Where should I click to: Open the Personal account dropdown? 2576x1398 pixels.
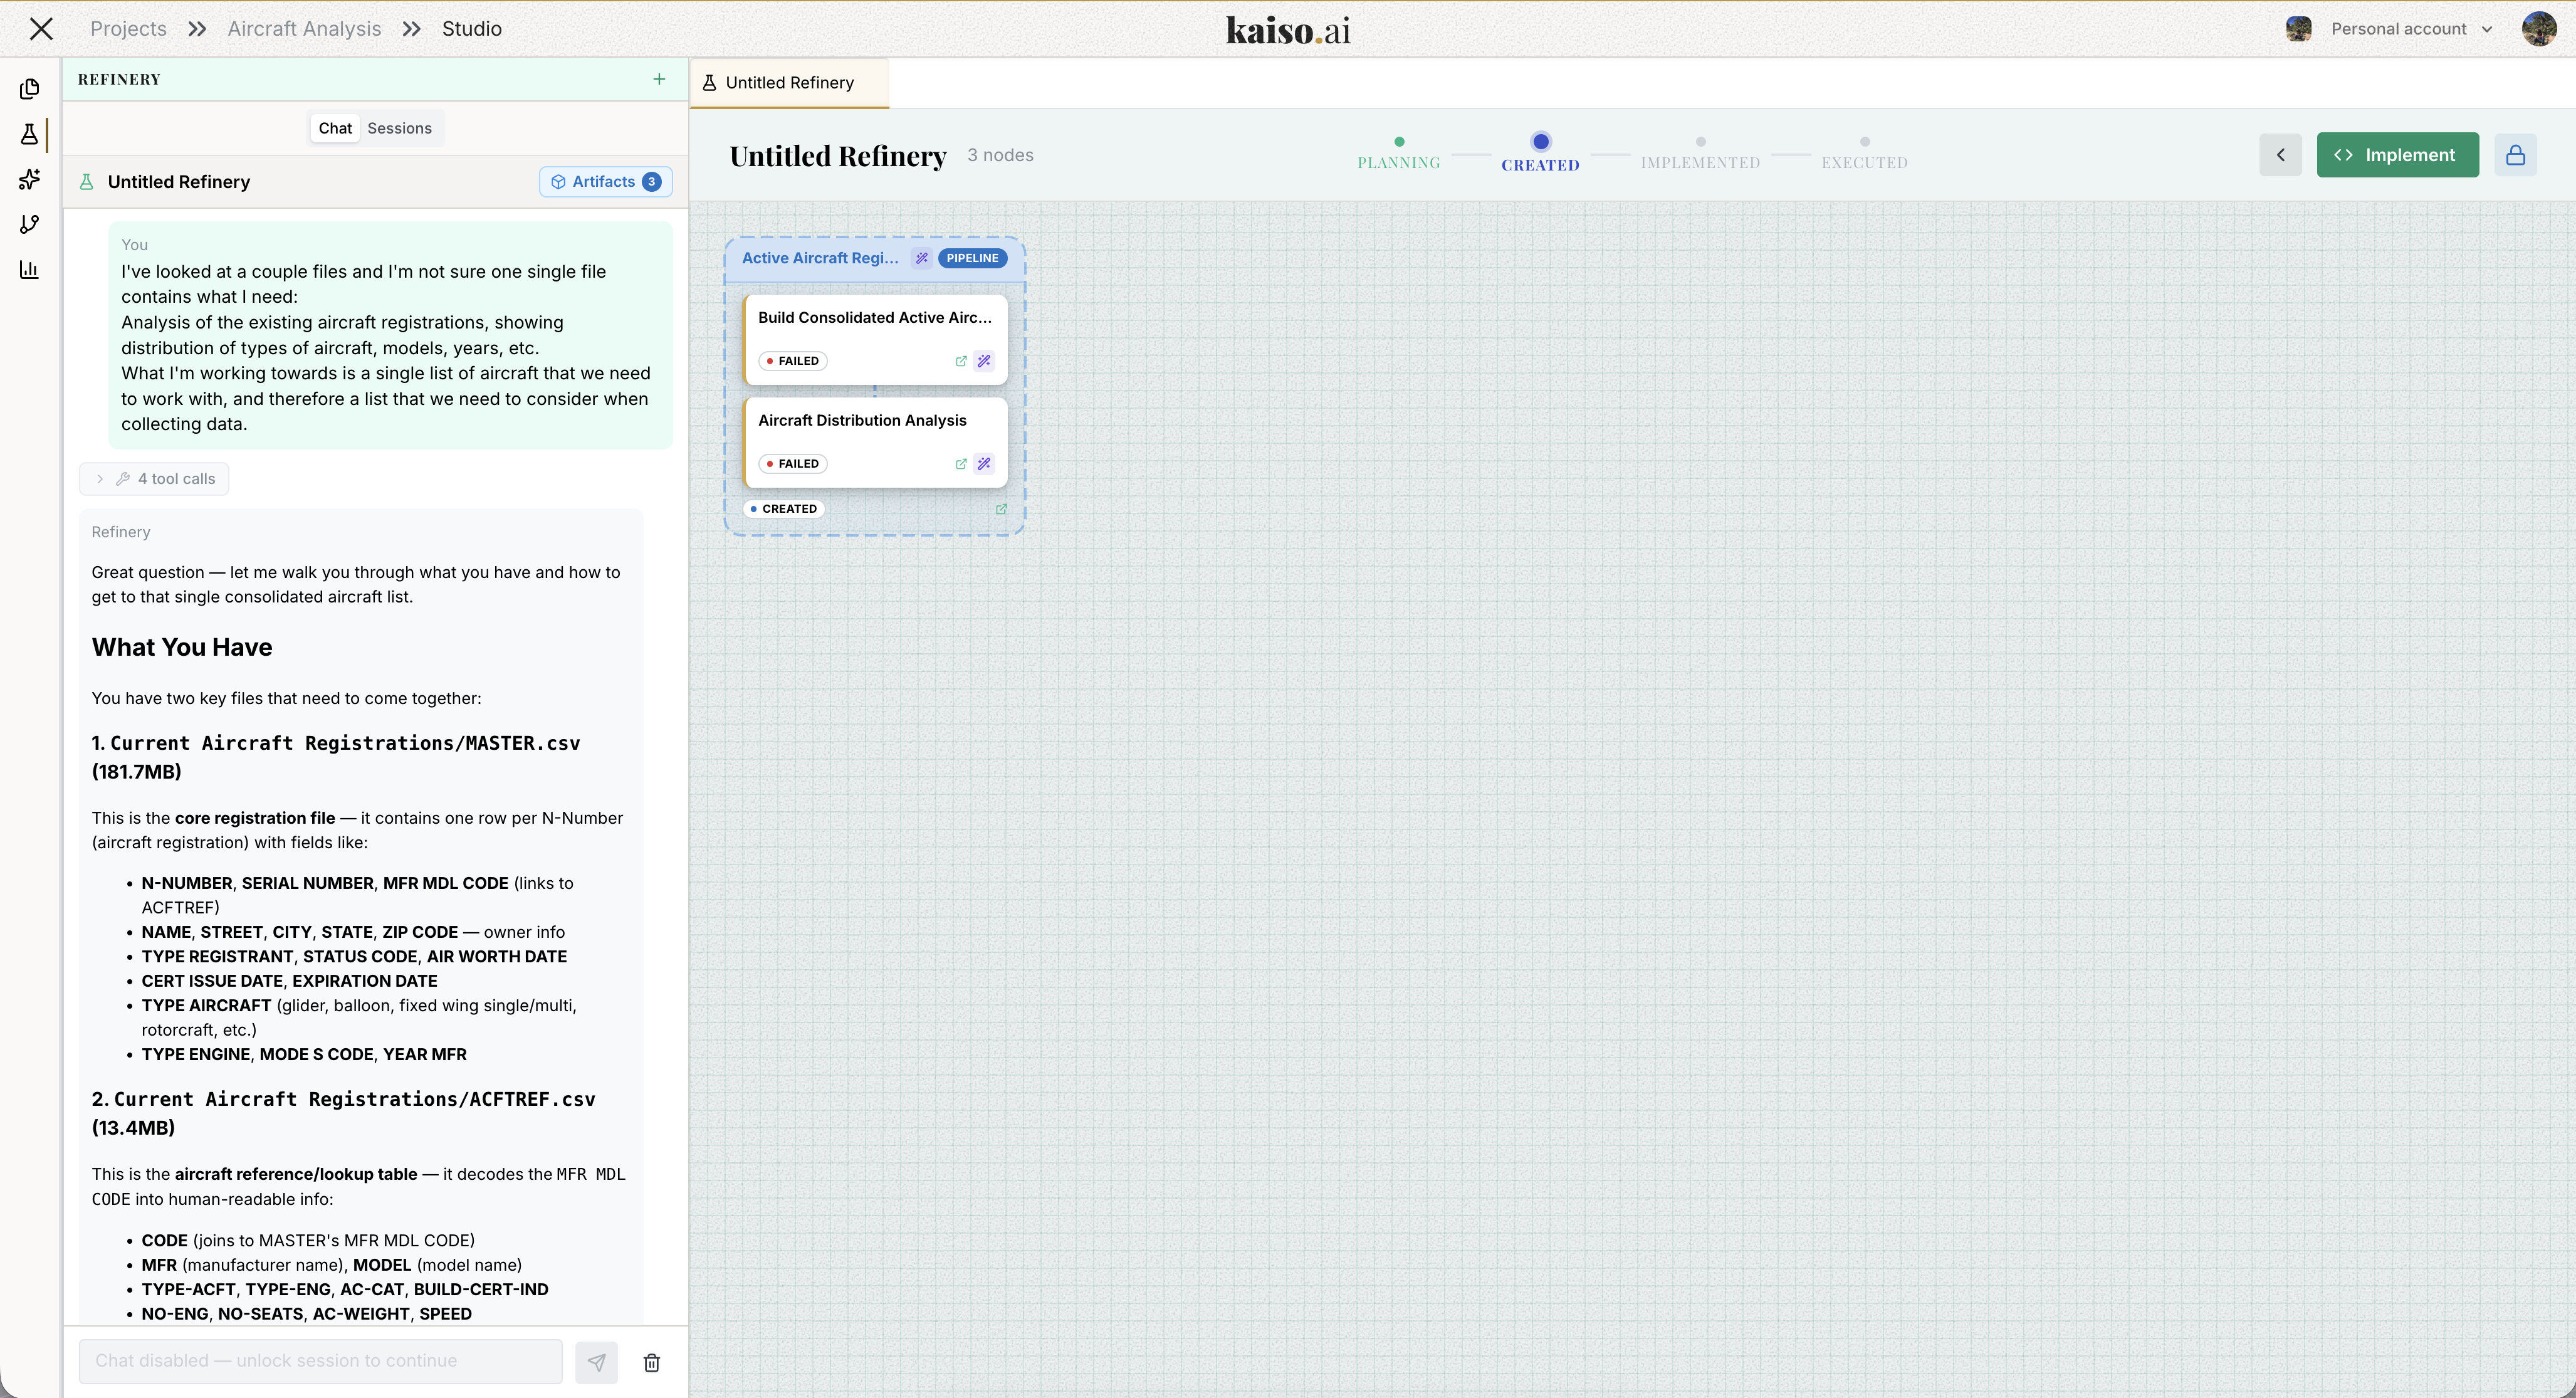click(2411, 29)
